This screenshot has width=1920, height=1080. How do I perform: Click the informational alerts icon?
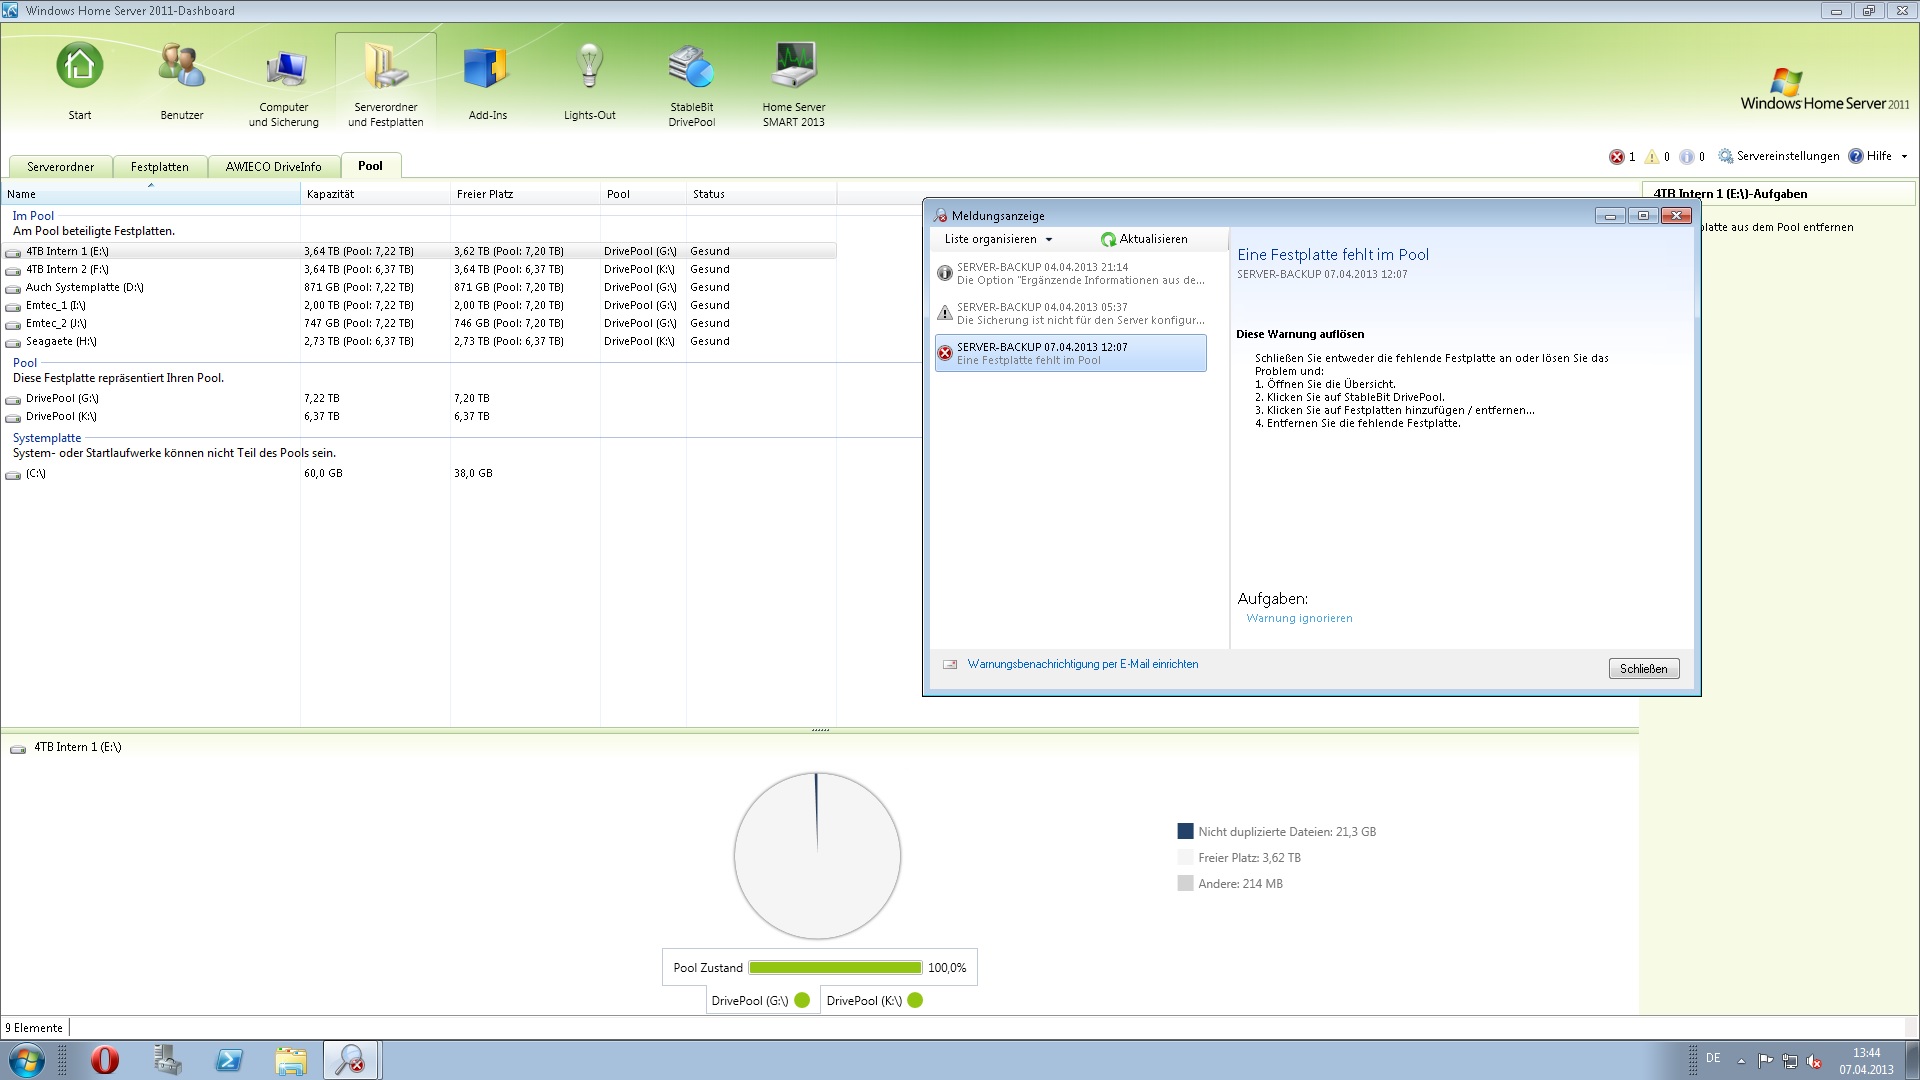click(x=1687, y=157)
